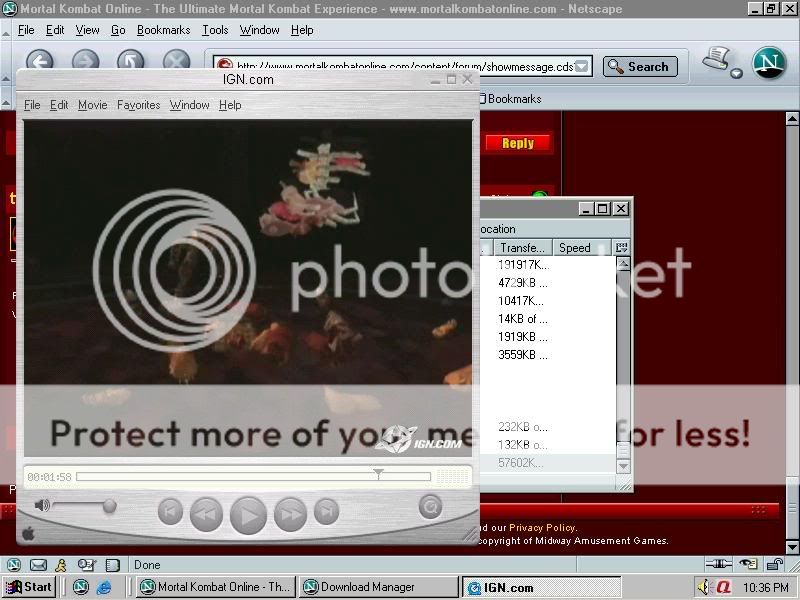The width and height of the screenshot is (800, 600).
Task: Click the Search button in Netscape toolbar
Action: pyautogui.click(x=640, y=67)
